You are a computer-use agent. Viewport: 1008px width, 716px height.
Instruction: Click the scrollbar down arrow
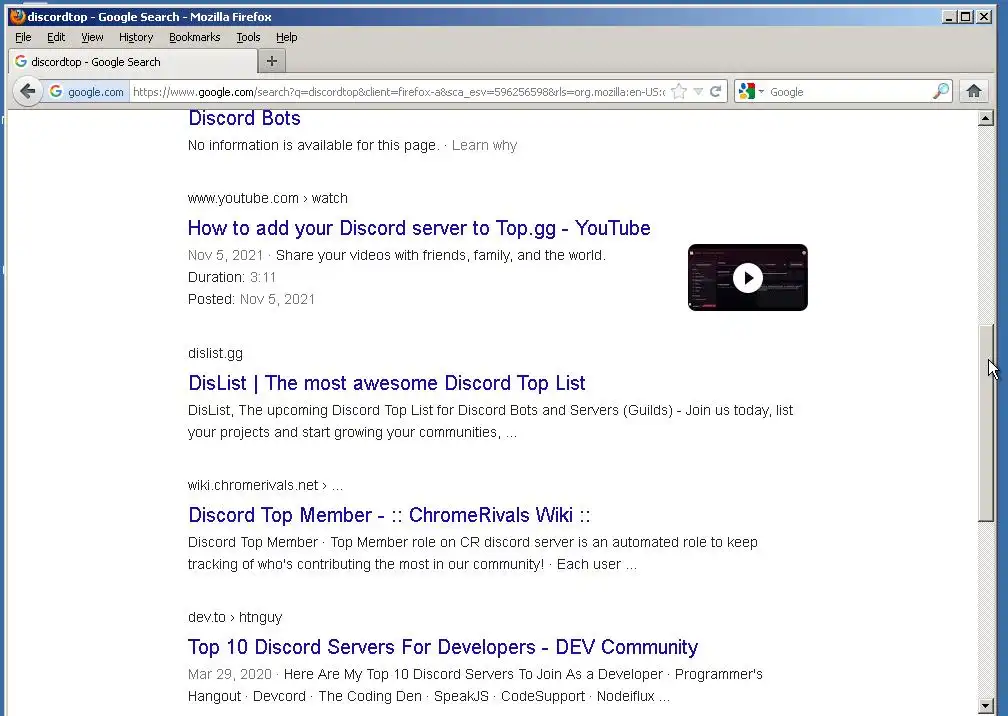(x=986, y=705)
